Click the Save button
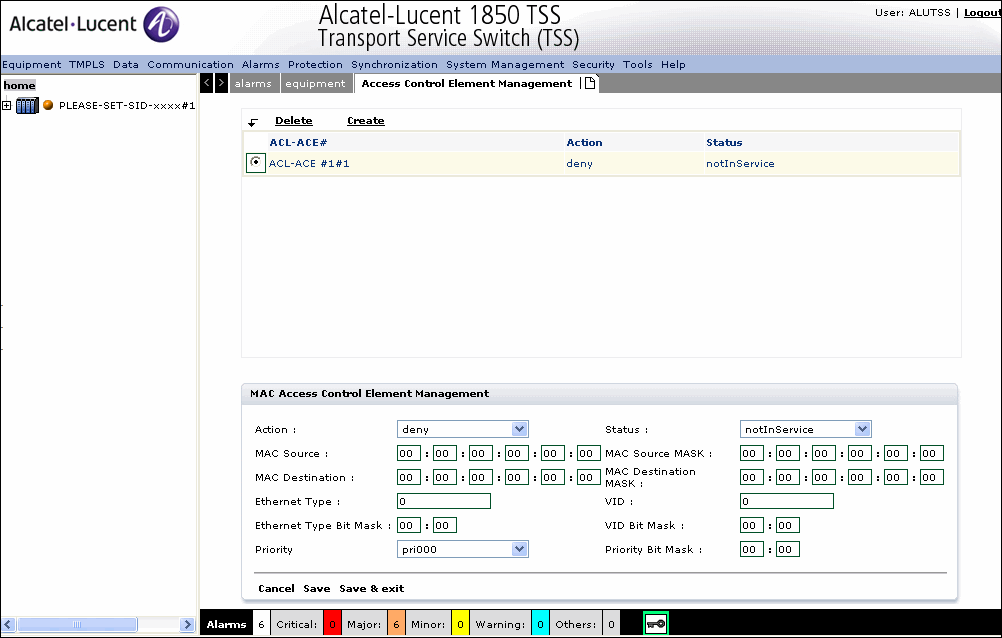Image resolution: width=1002 pixels, height=638 pixels. coord(316,589)
